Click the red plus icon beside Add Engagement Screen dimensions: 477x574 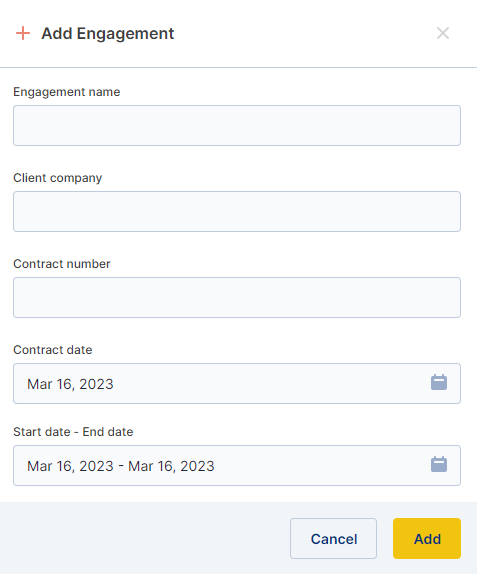[x=23, y=33]
